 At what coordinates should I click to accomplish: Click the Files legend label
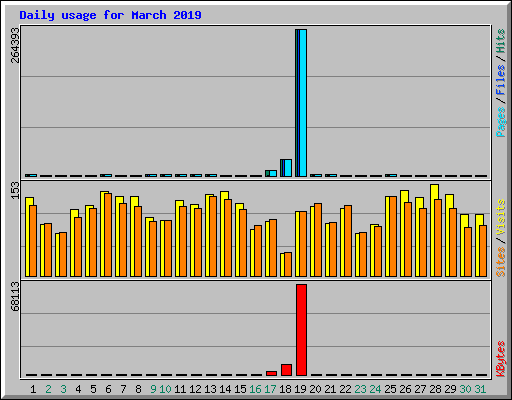(501, 80)
